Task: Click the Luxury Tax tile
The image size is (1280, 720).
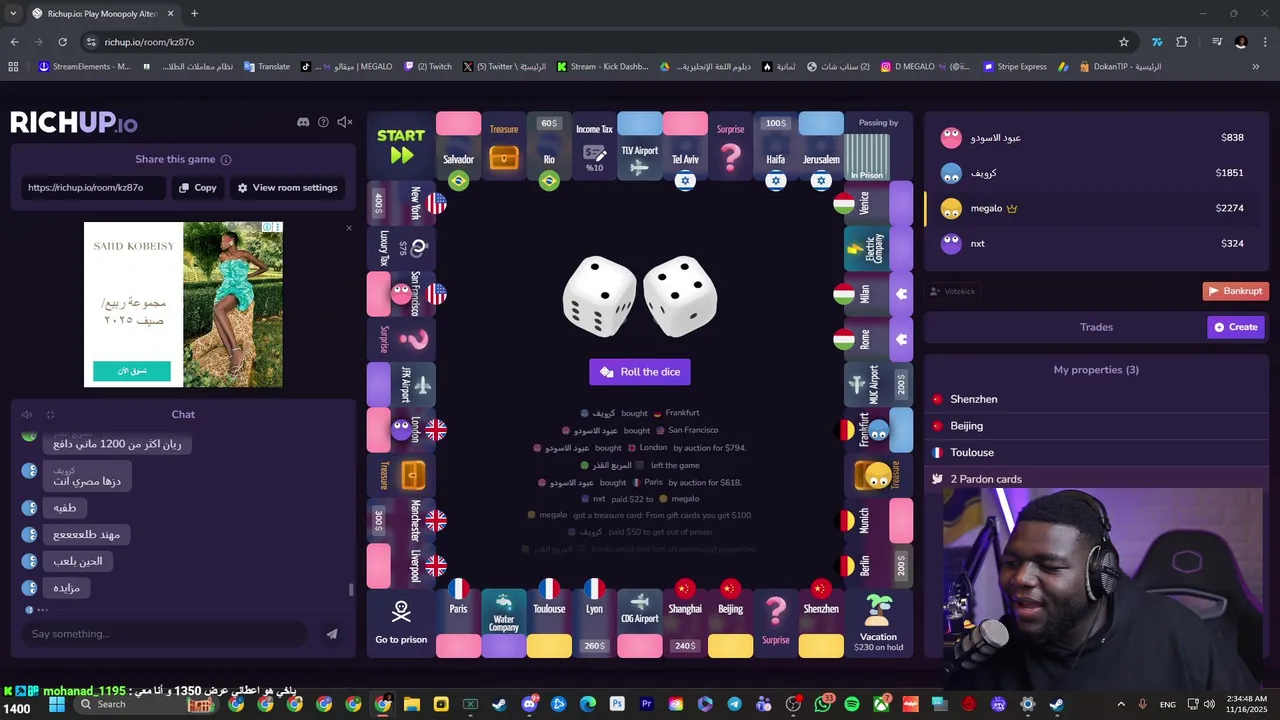Action: pos(401,248)
